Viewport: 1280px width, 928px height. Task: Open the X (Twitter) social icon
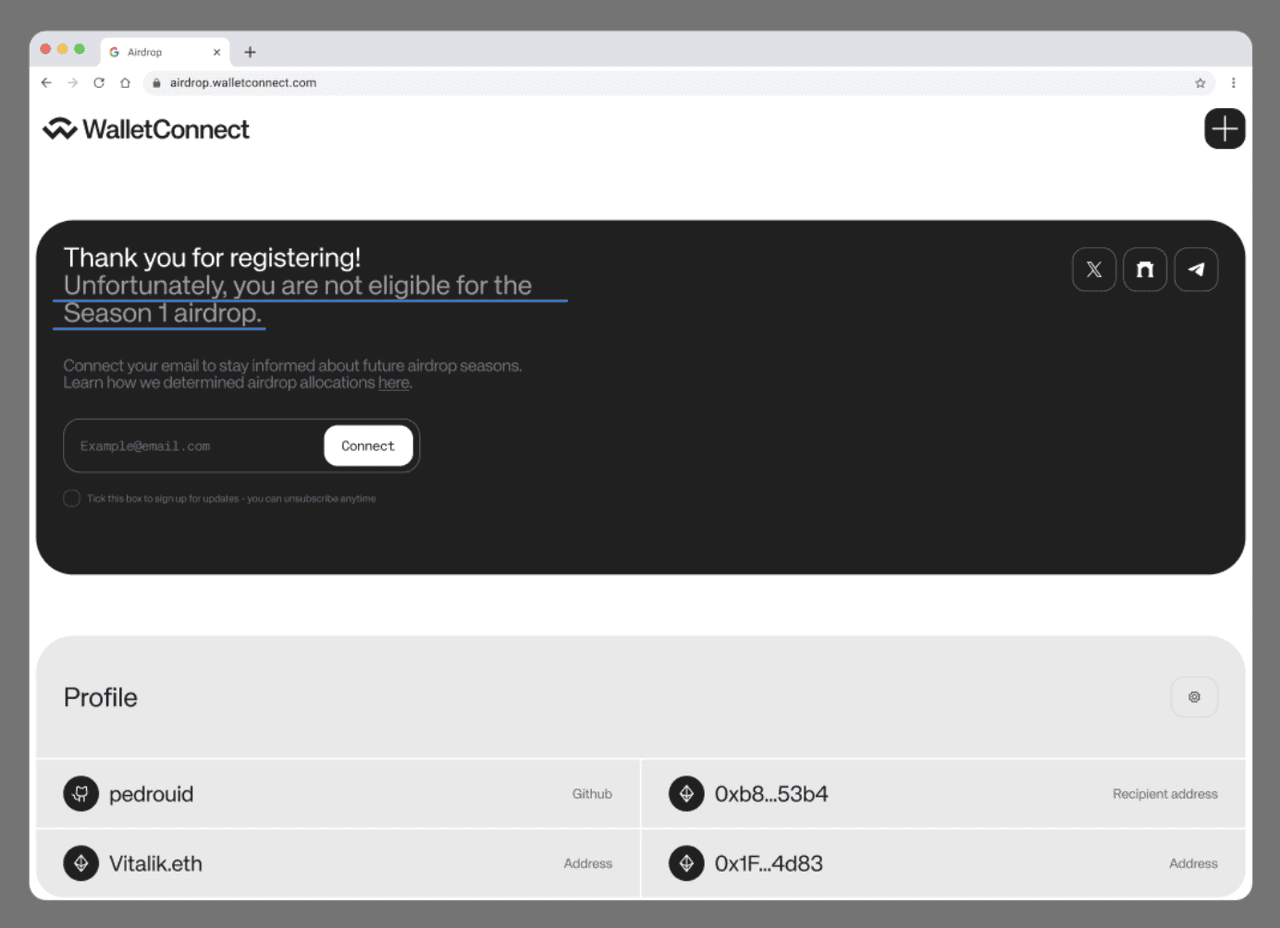1094,269
